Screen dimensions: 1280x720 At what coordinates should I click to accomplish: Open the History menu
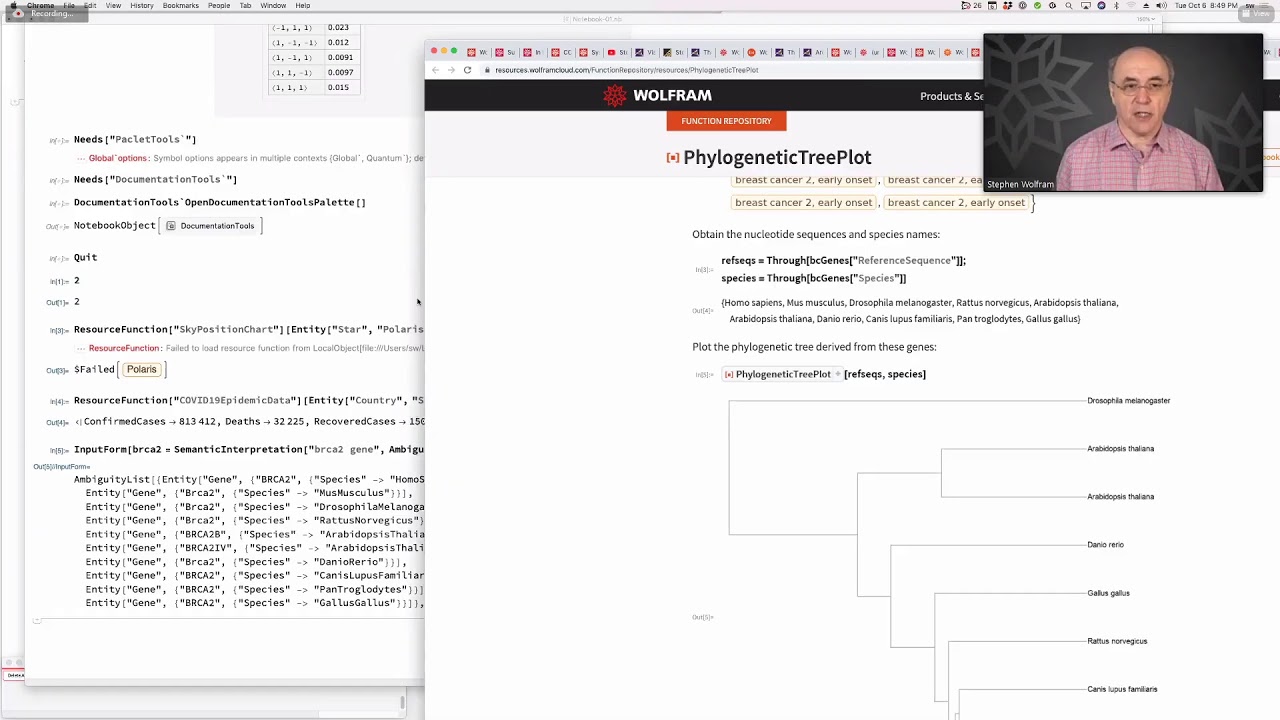(x=142, y=6)
